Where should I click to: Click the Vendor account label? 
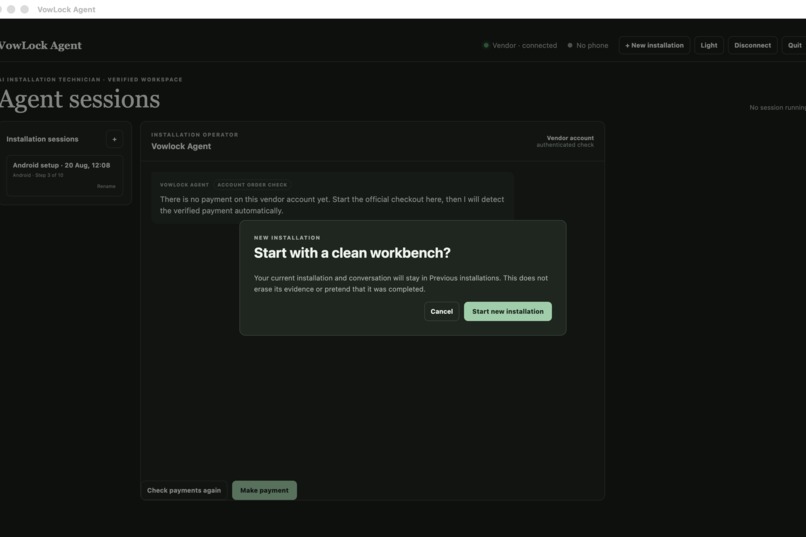[x=570, y=138]
